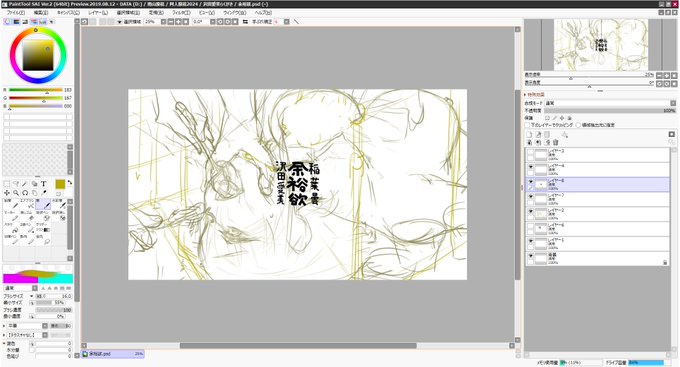Delete the selected layer with trash icon
The height and width of the screenshot is (367, 680).
[x=556, y=142]
